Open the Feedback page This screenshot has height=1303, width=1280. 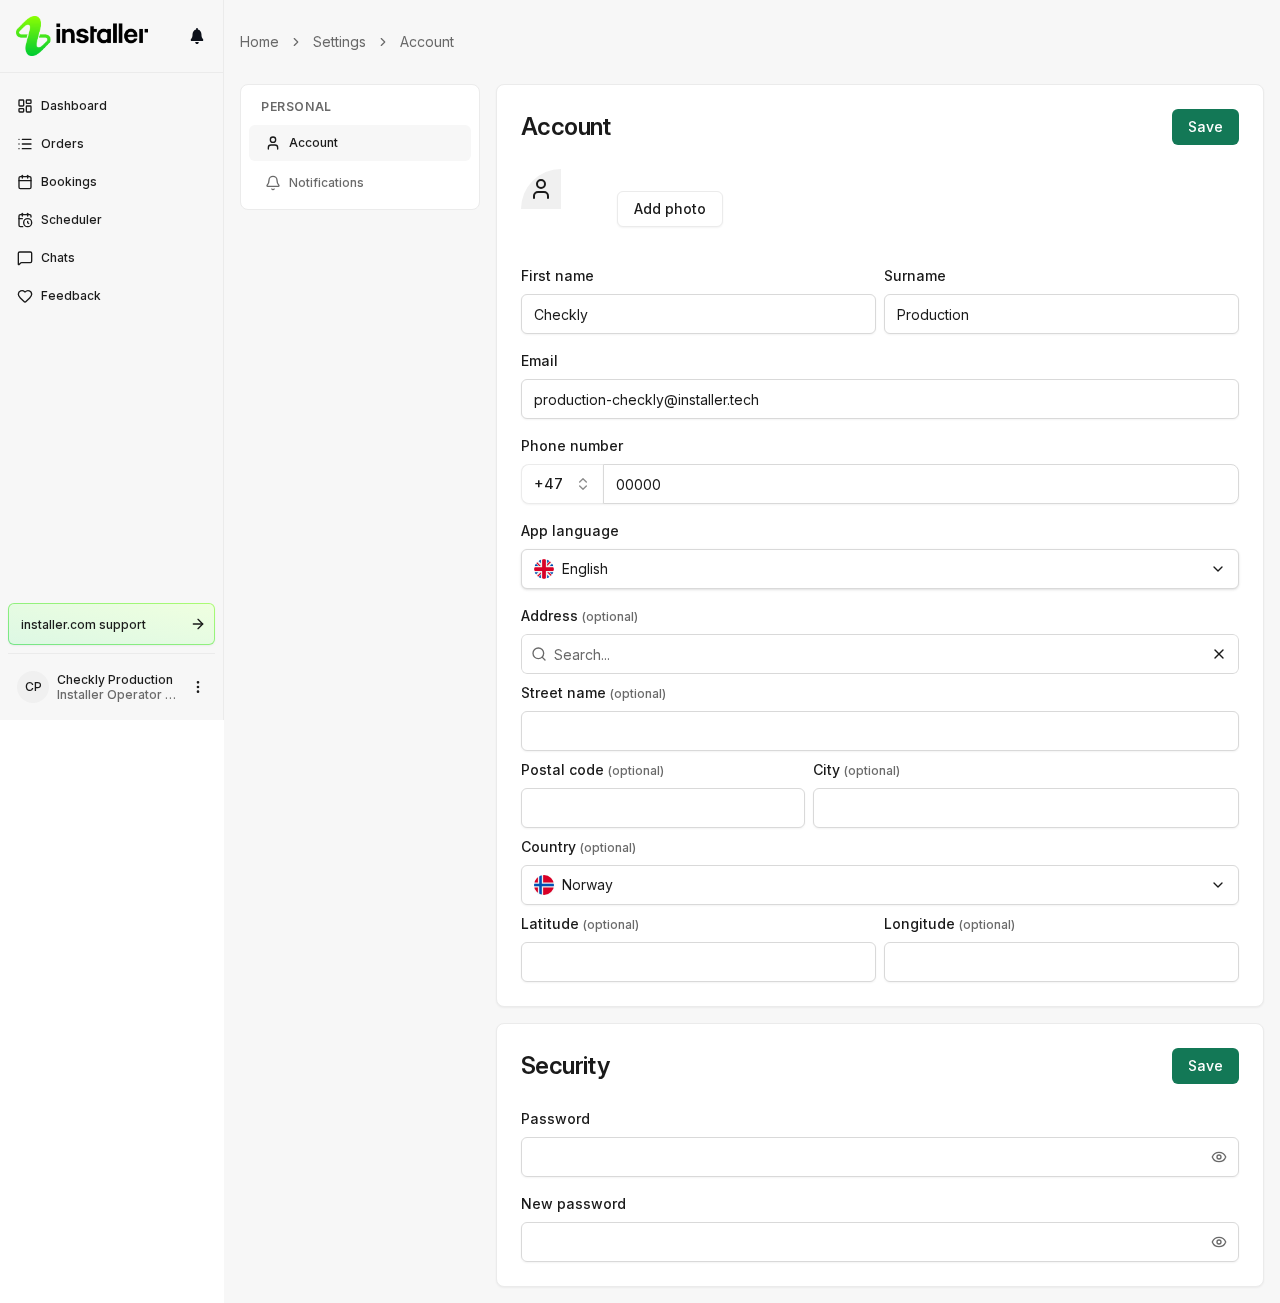pyautogui.click(x=112, y=296)
